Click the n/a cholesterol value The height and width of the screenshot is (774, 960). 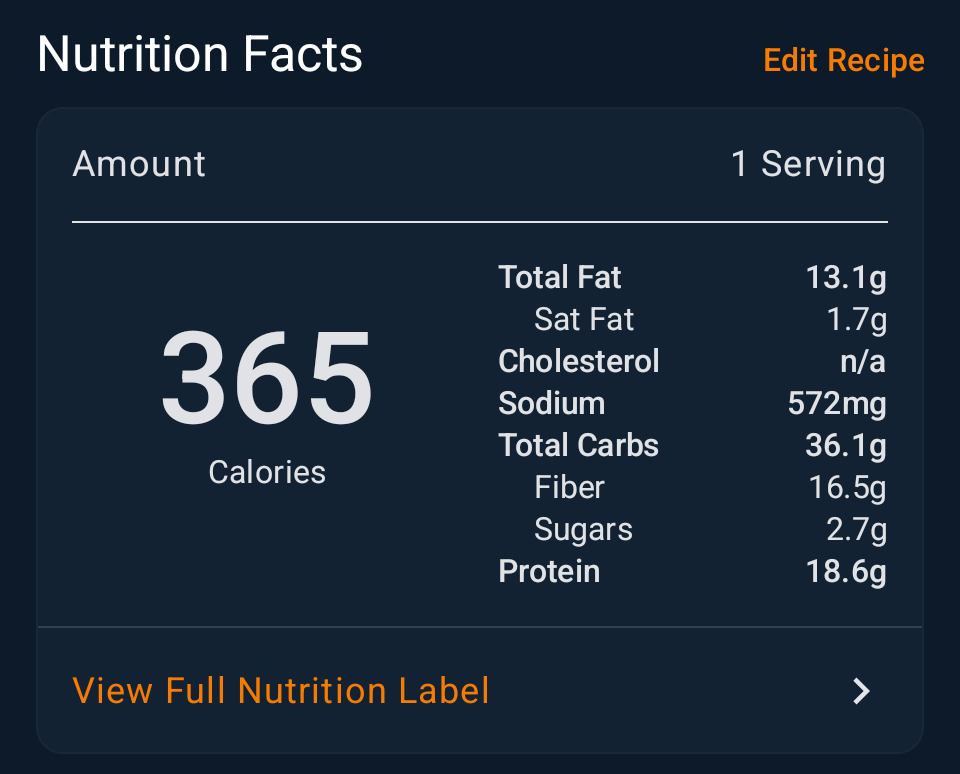(863, 361)
